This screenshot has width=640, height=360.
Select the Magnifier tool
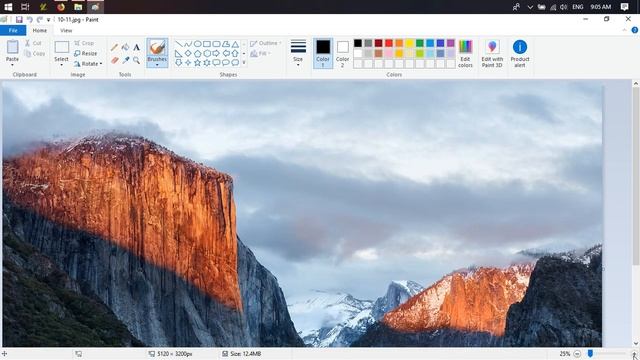click(x=136, y=60)
